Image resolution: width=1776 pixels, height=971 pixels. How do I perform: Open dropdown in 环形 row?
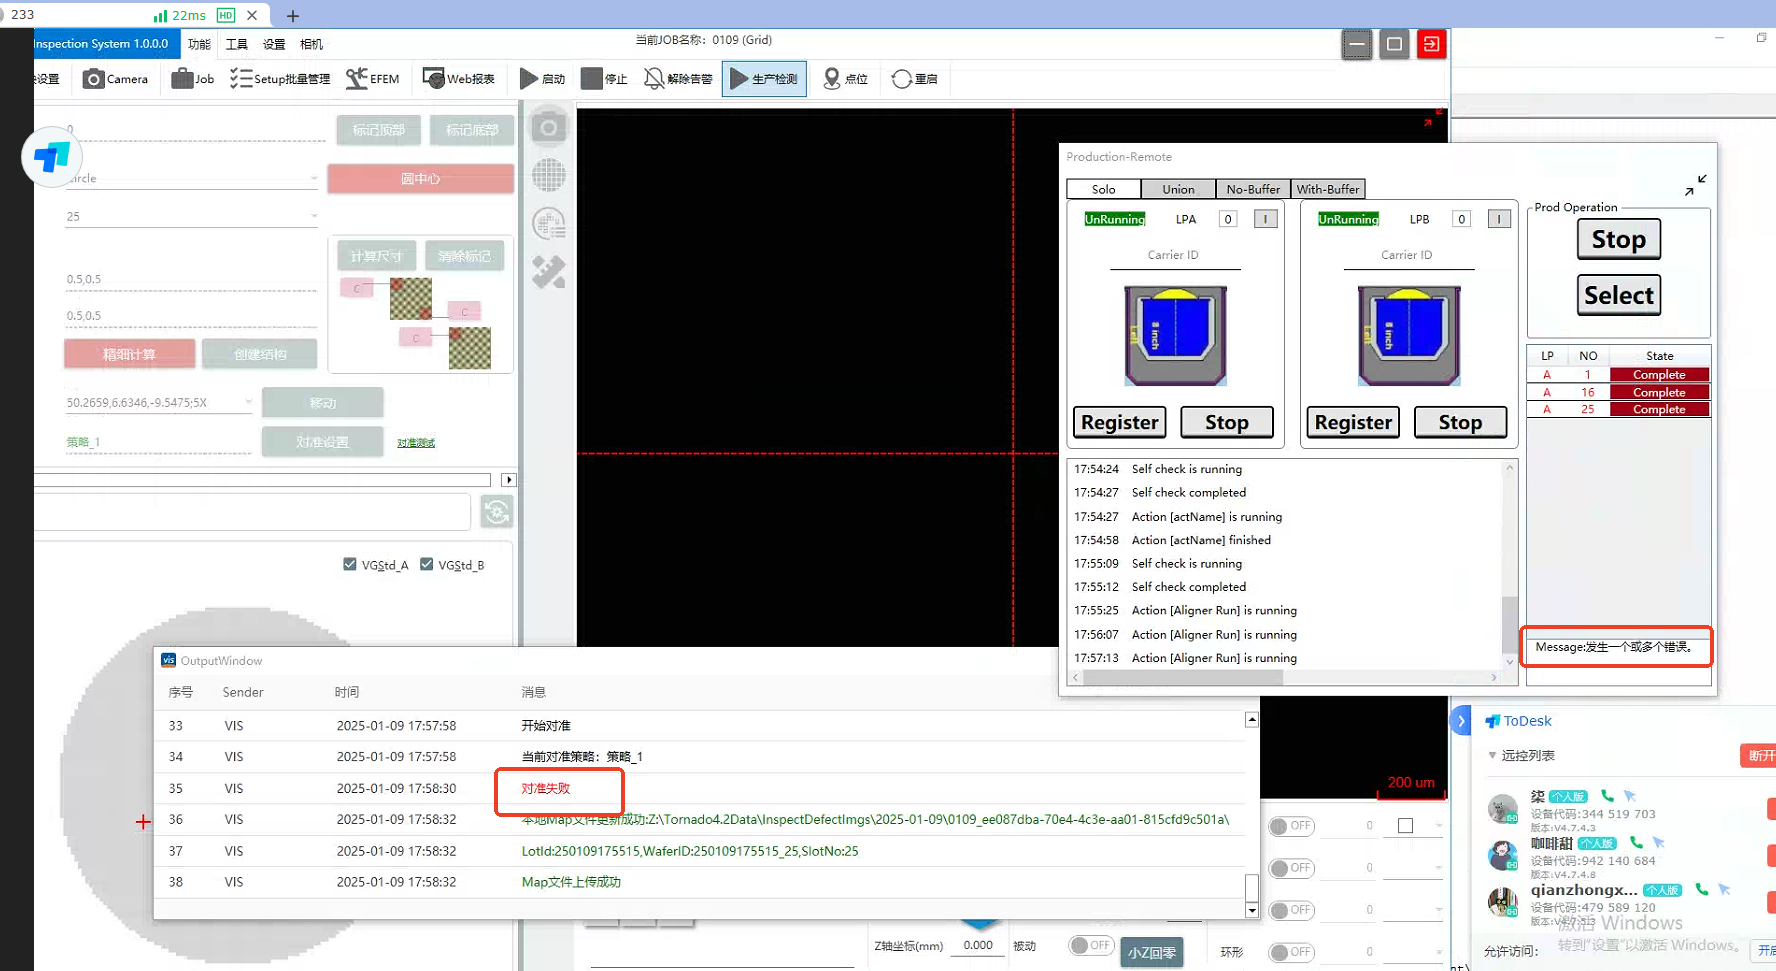coord(1439,952)
